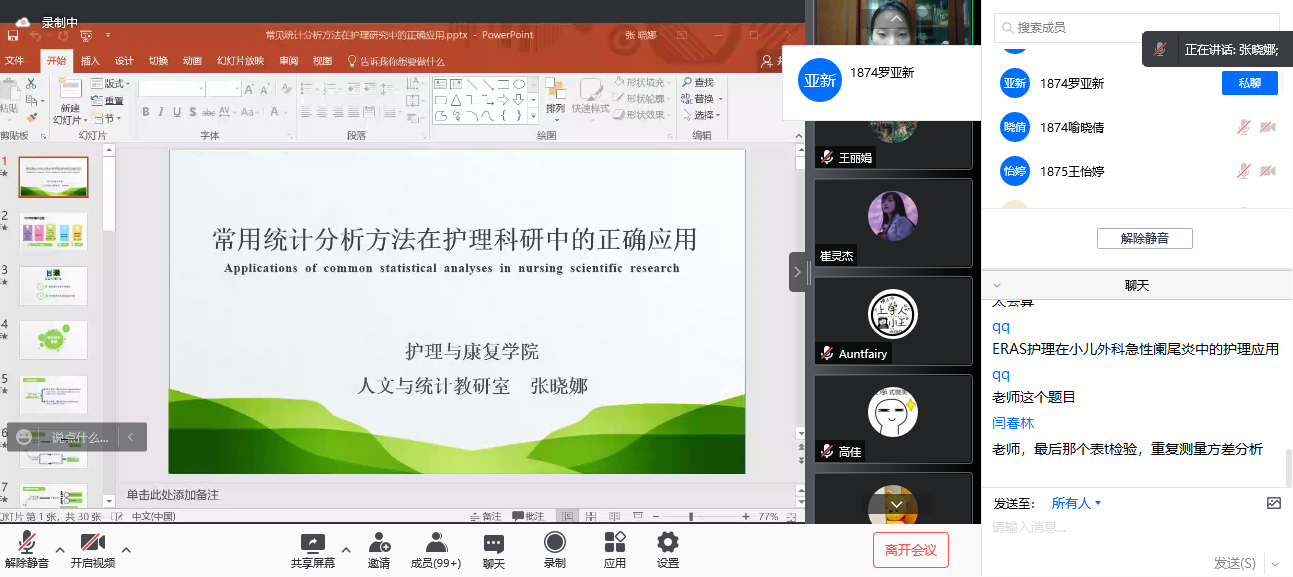Viewport: 1293px width, 577px height.
Task: Turn on video camera
Action: pos(93,543)
